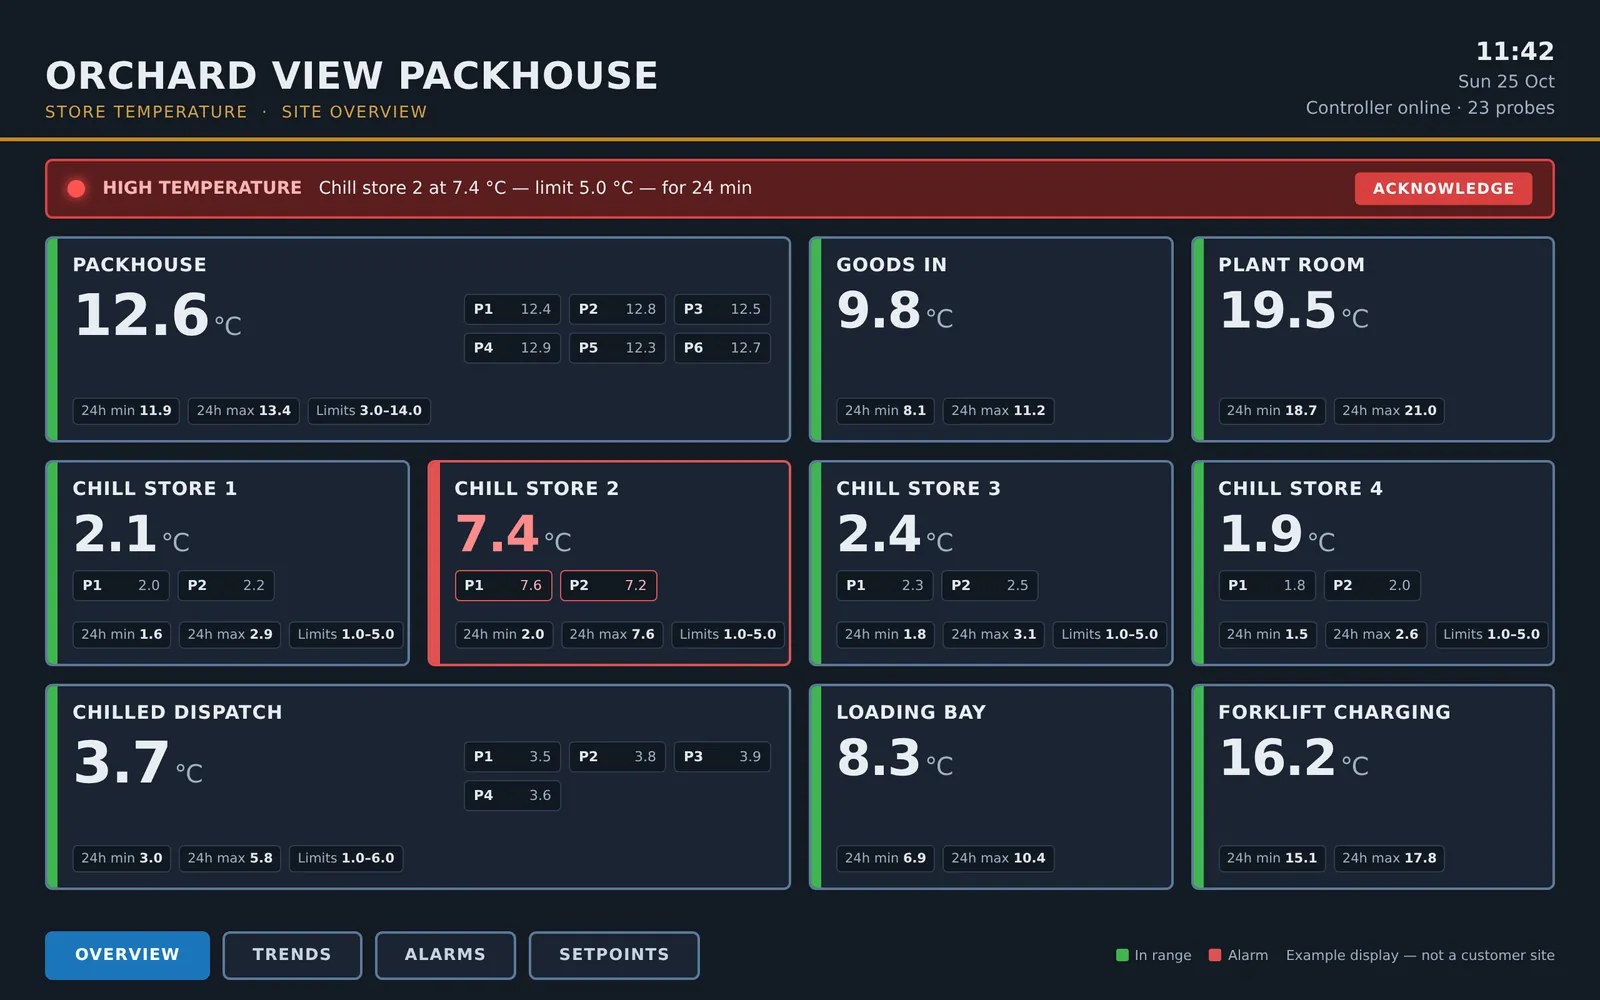Click the red Alarm legend swatch
Image resolution: width=1600 pixels, height=1000 pixels.
(x=1215, y=955)
